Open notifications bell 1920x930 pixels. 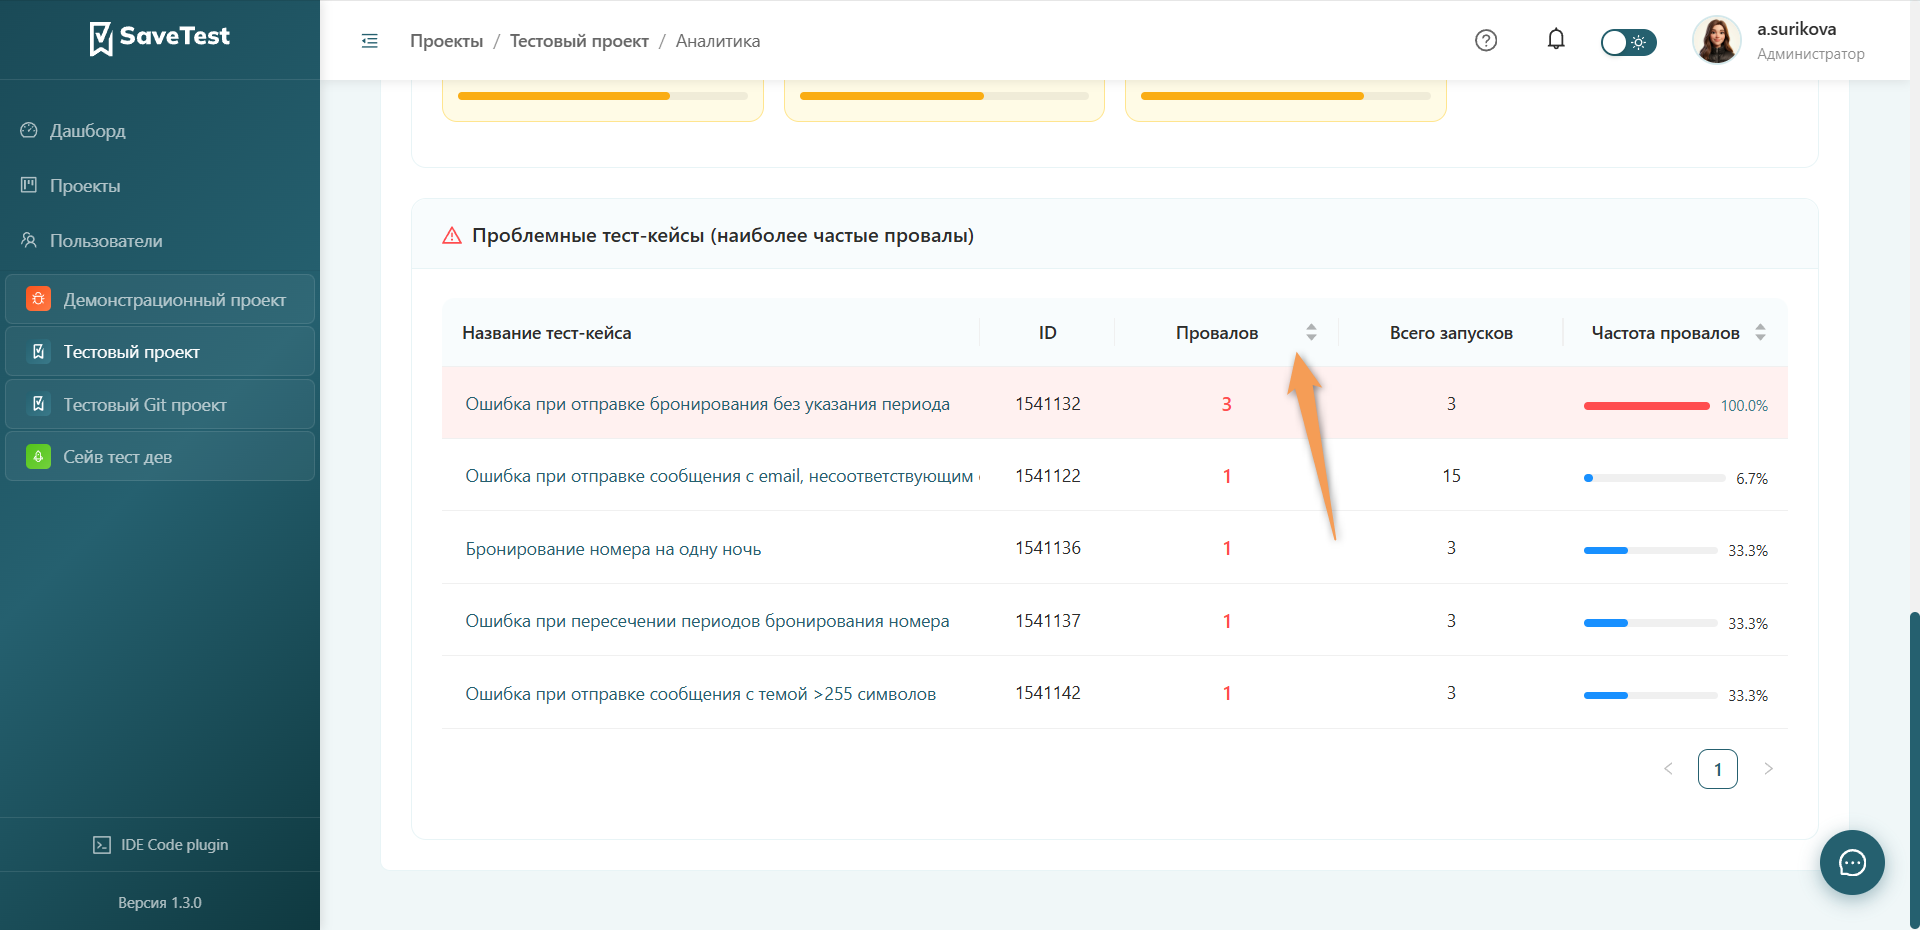coord(1556,39)
